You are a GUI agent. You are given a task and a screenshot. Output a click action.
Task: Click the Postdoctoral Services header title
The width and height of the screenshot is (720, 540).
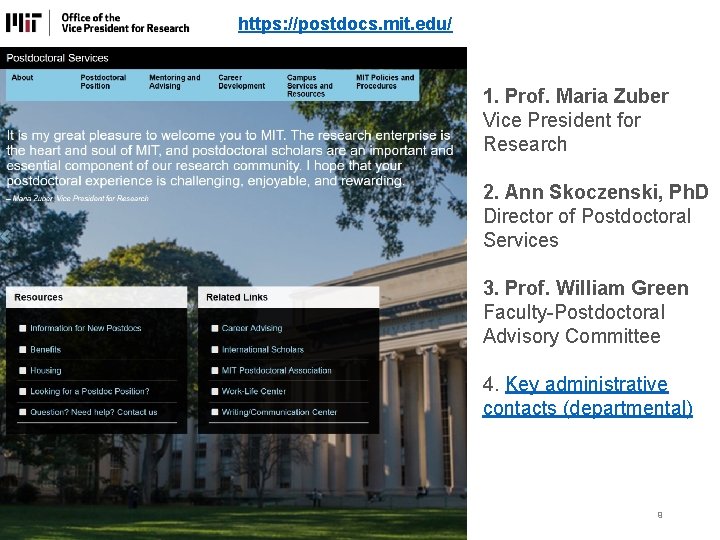[x=57, y=58]
